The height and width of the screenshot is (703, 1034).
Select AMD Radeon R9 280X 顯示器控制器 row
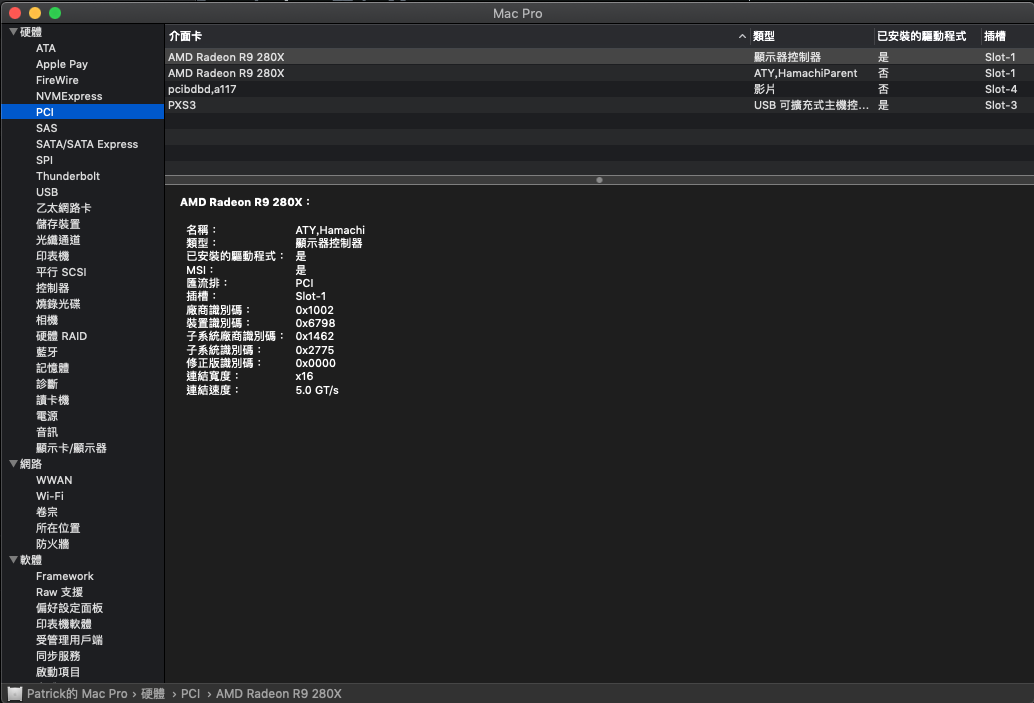[x=599, y=57]
